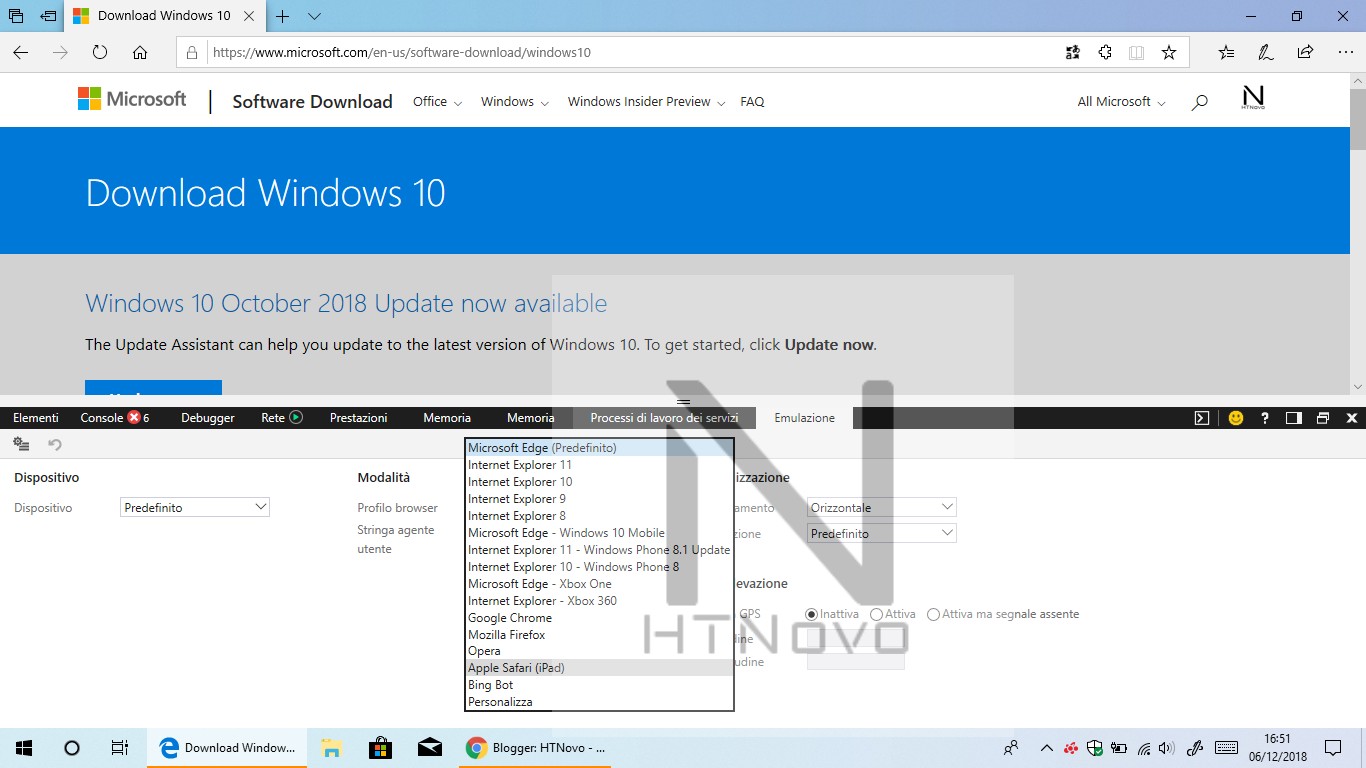Add this page to favorites
Screen dimensions: 1366x768
[1169, 52]
